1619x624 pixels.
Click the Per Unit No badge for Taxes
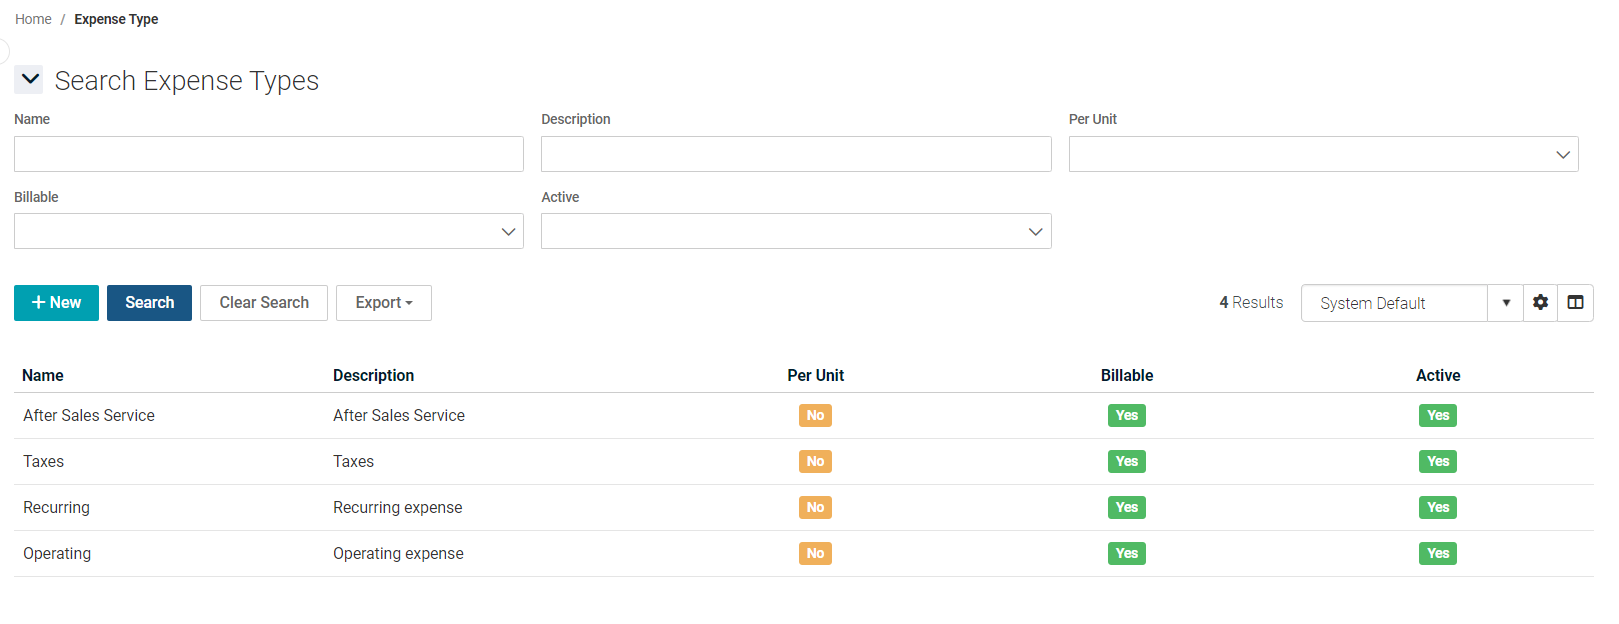point(815,462)
